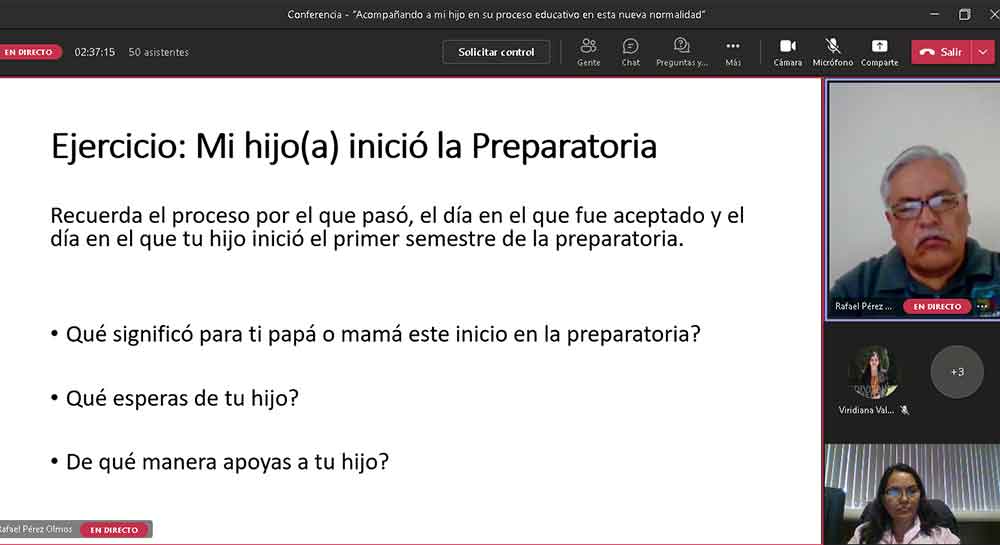
Task: Leave the meeting with Salir button
Action: click(x=941, y=52)
